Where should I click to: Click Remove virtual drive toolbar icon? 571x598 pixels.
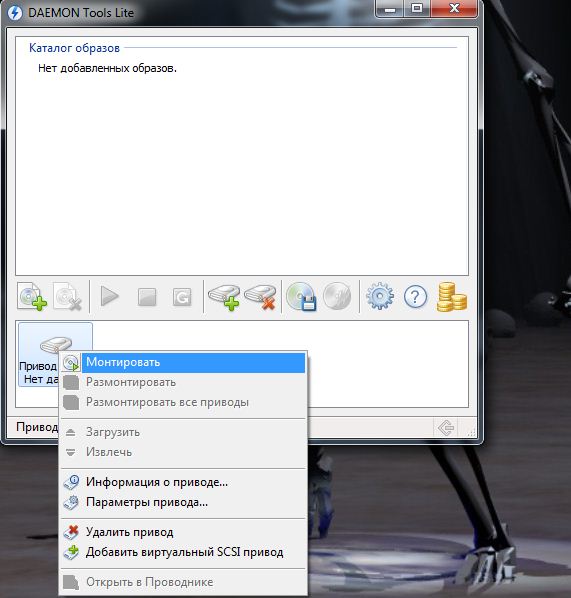point(261,297)
